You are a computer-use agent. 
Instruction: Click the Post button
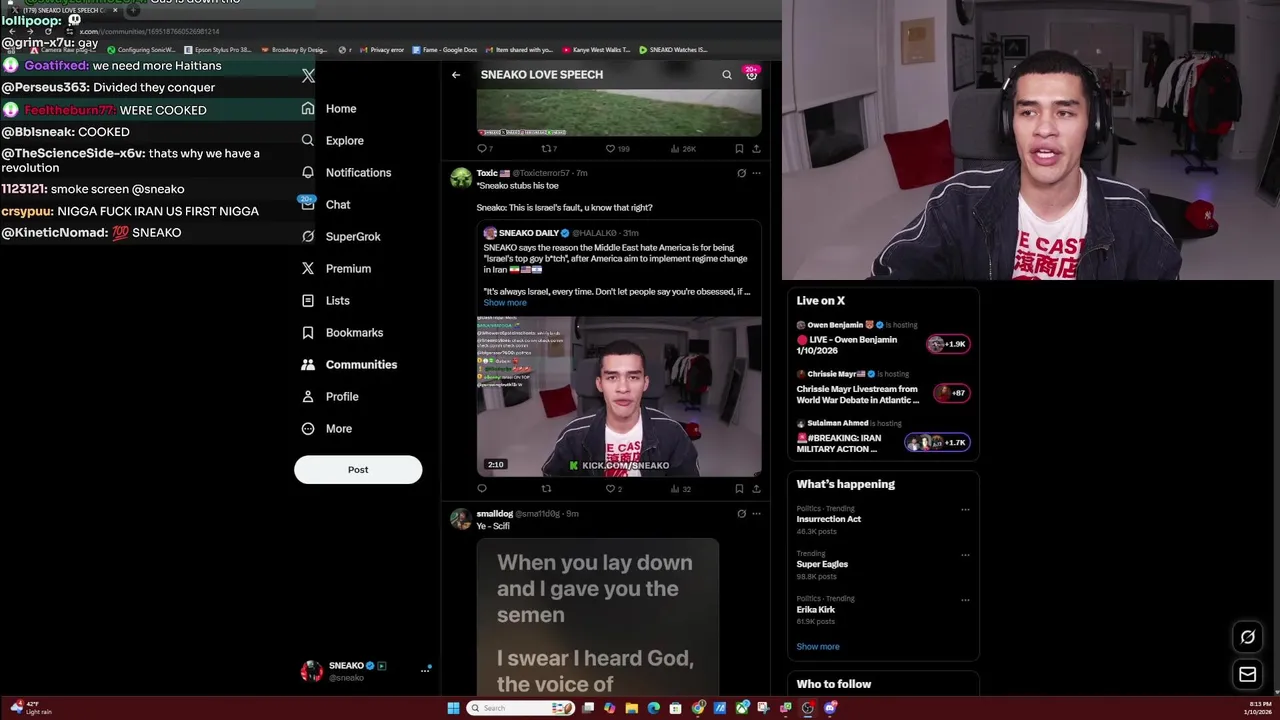358,469
